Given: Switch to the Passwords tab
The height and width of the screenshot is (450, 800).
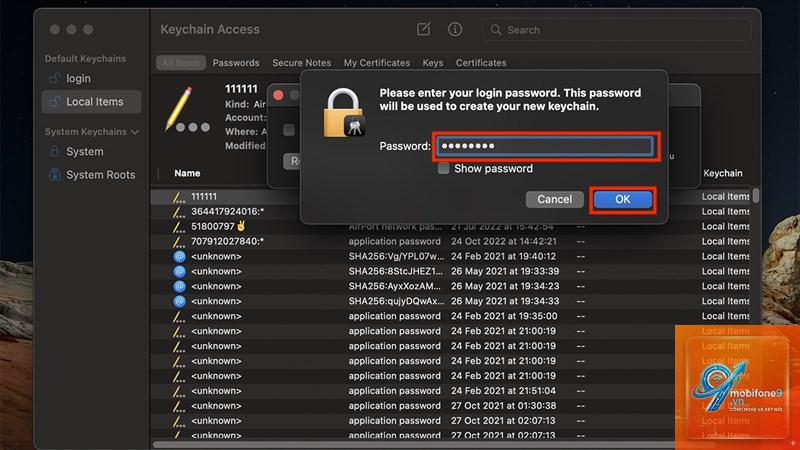Looking at the screenshot, I should pyautogui.click(x=236, y=63).
